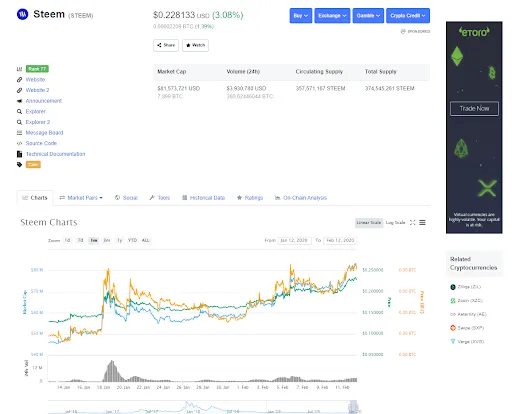Viewport: 512px width, 414px height.
Task: Open the chart hamburger menu
Action: coord(422,222)
